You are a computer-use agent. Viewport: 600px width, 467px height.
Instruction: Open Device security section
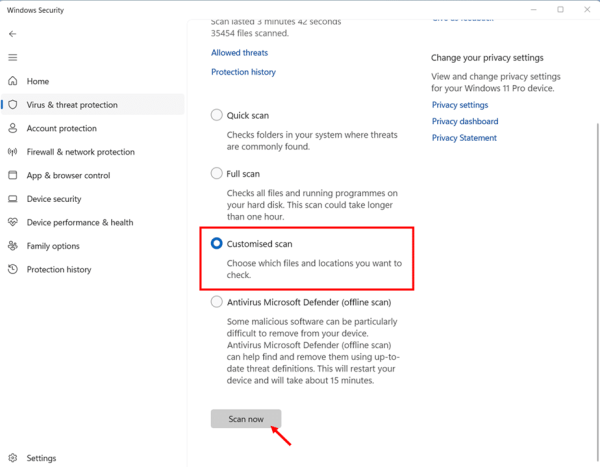[x=93, y=199]
